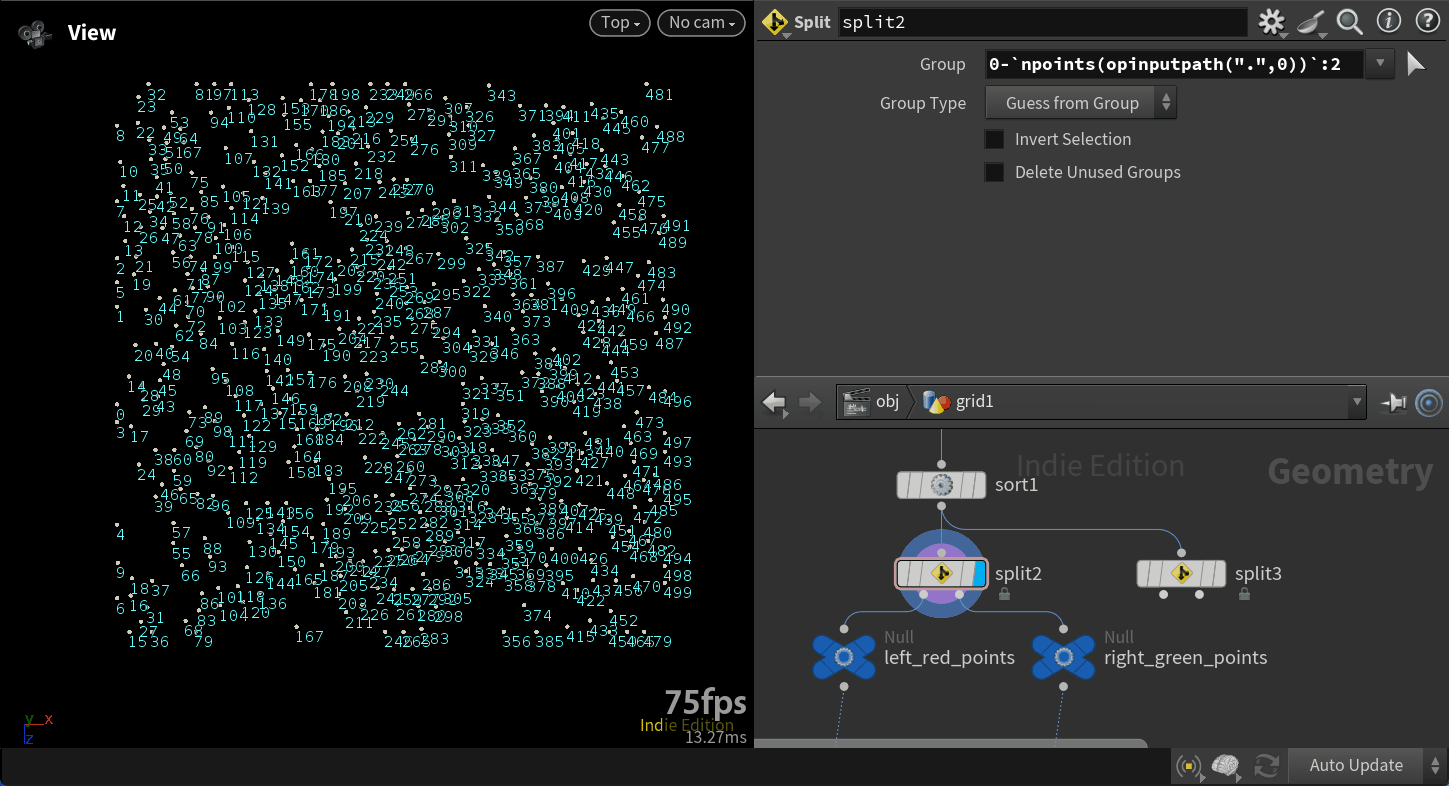Screen dimensions: 1449x786
Task: Show node info with the 'i' icon
Action: point(1388,21)
